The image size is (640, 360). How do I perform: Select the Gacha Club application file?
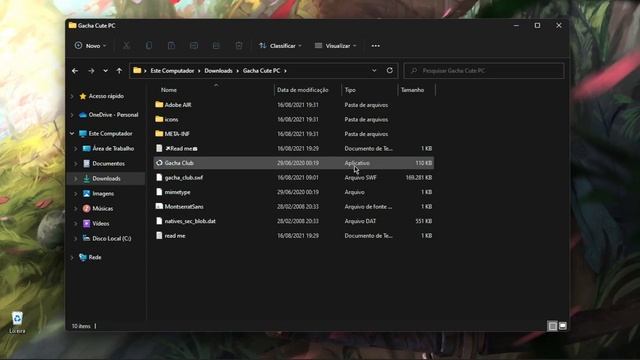[294, 163]
